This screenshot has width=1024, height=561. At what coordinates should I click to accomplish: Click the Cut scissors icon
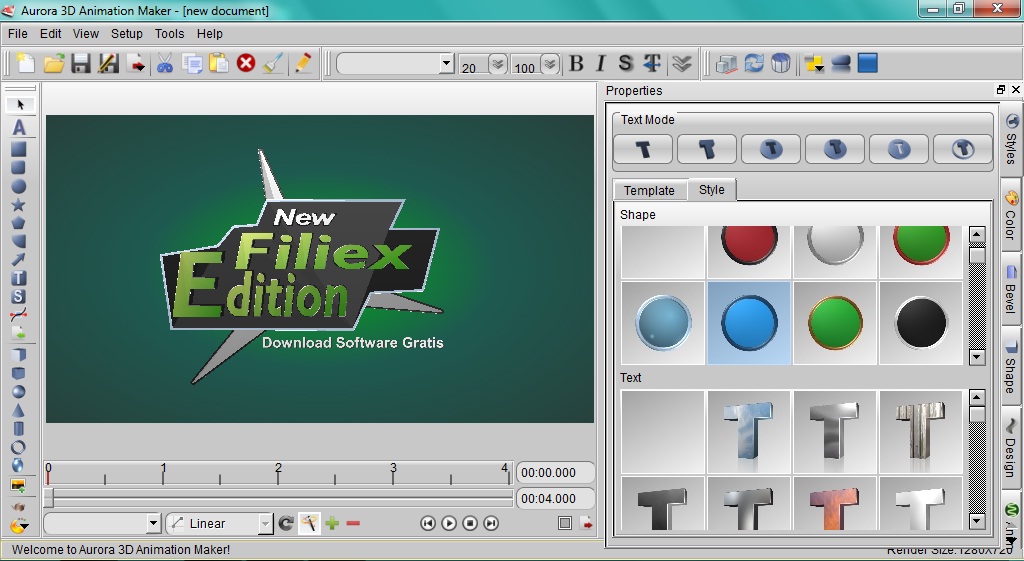[x=165, y=63]
